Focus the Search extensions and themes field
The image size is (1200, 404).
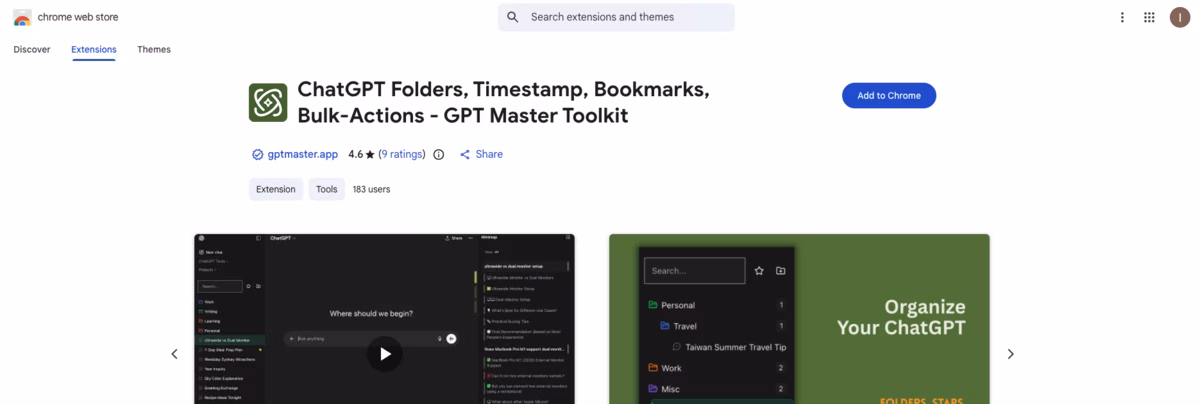(616, 17)
